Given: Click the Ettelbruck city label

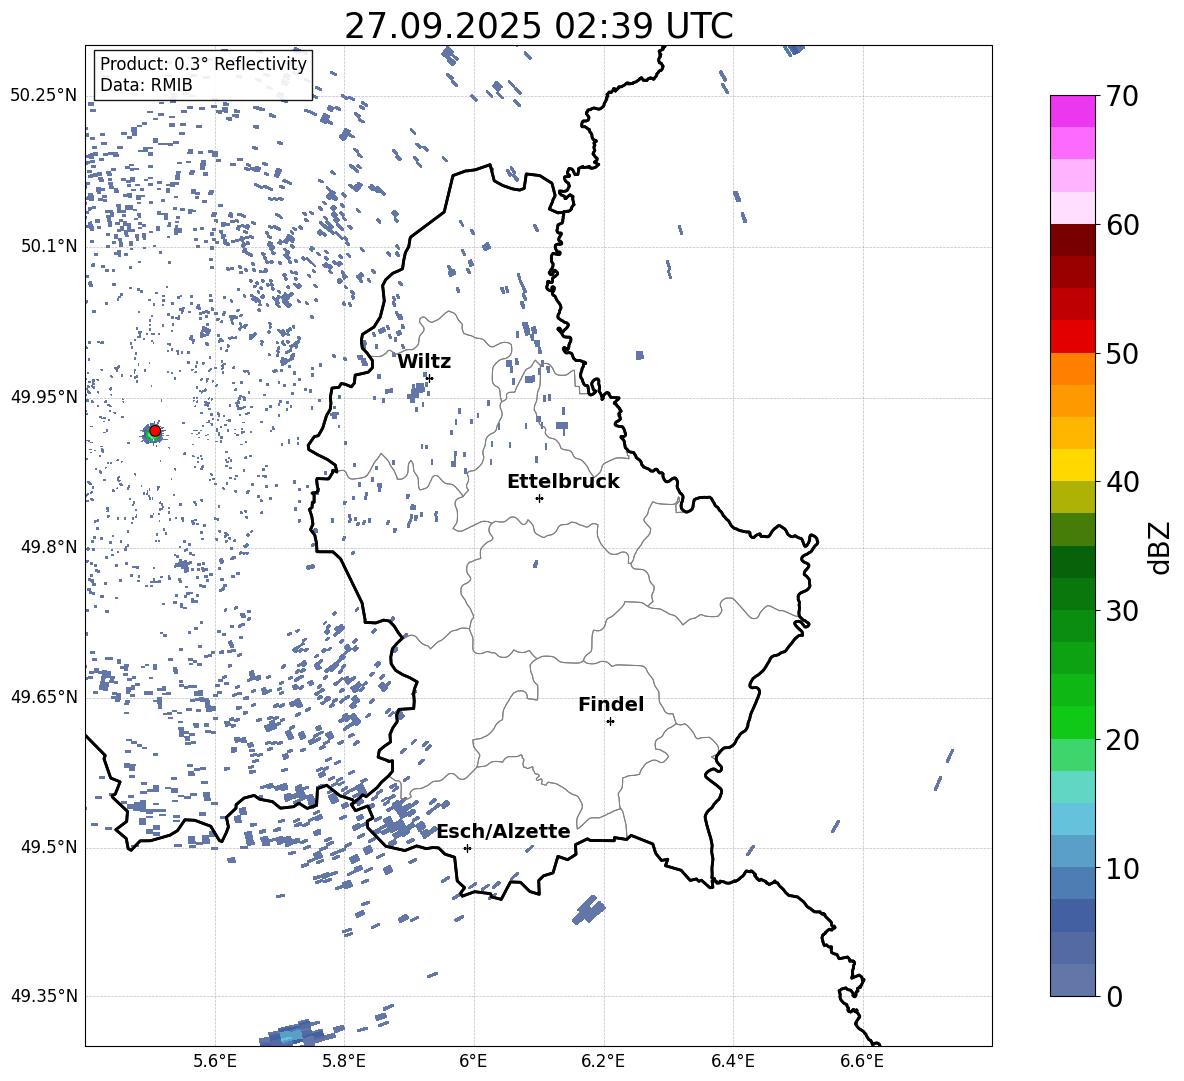Looking at the screenshot, I should pos(563,482).
